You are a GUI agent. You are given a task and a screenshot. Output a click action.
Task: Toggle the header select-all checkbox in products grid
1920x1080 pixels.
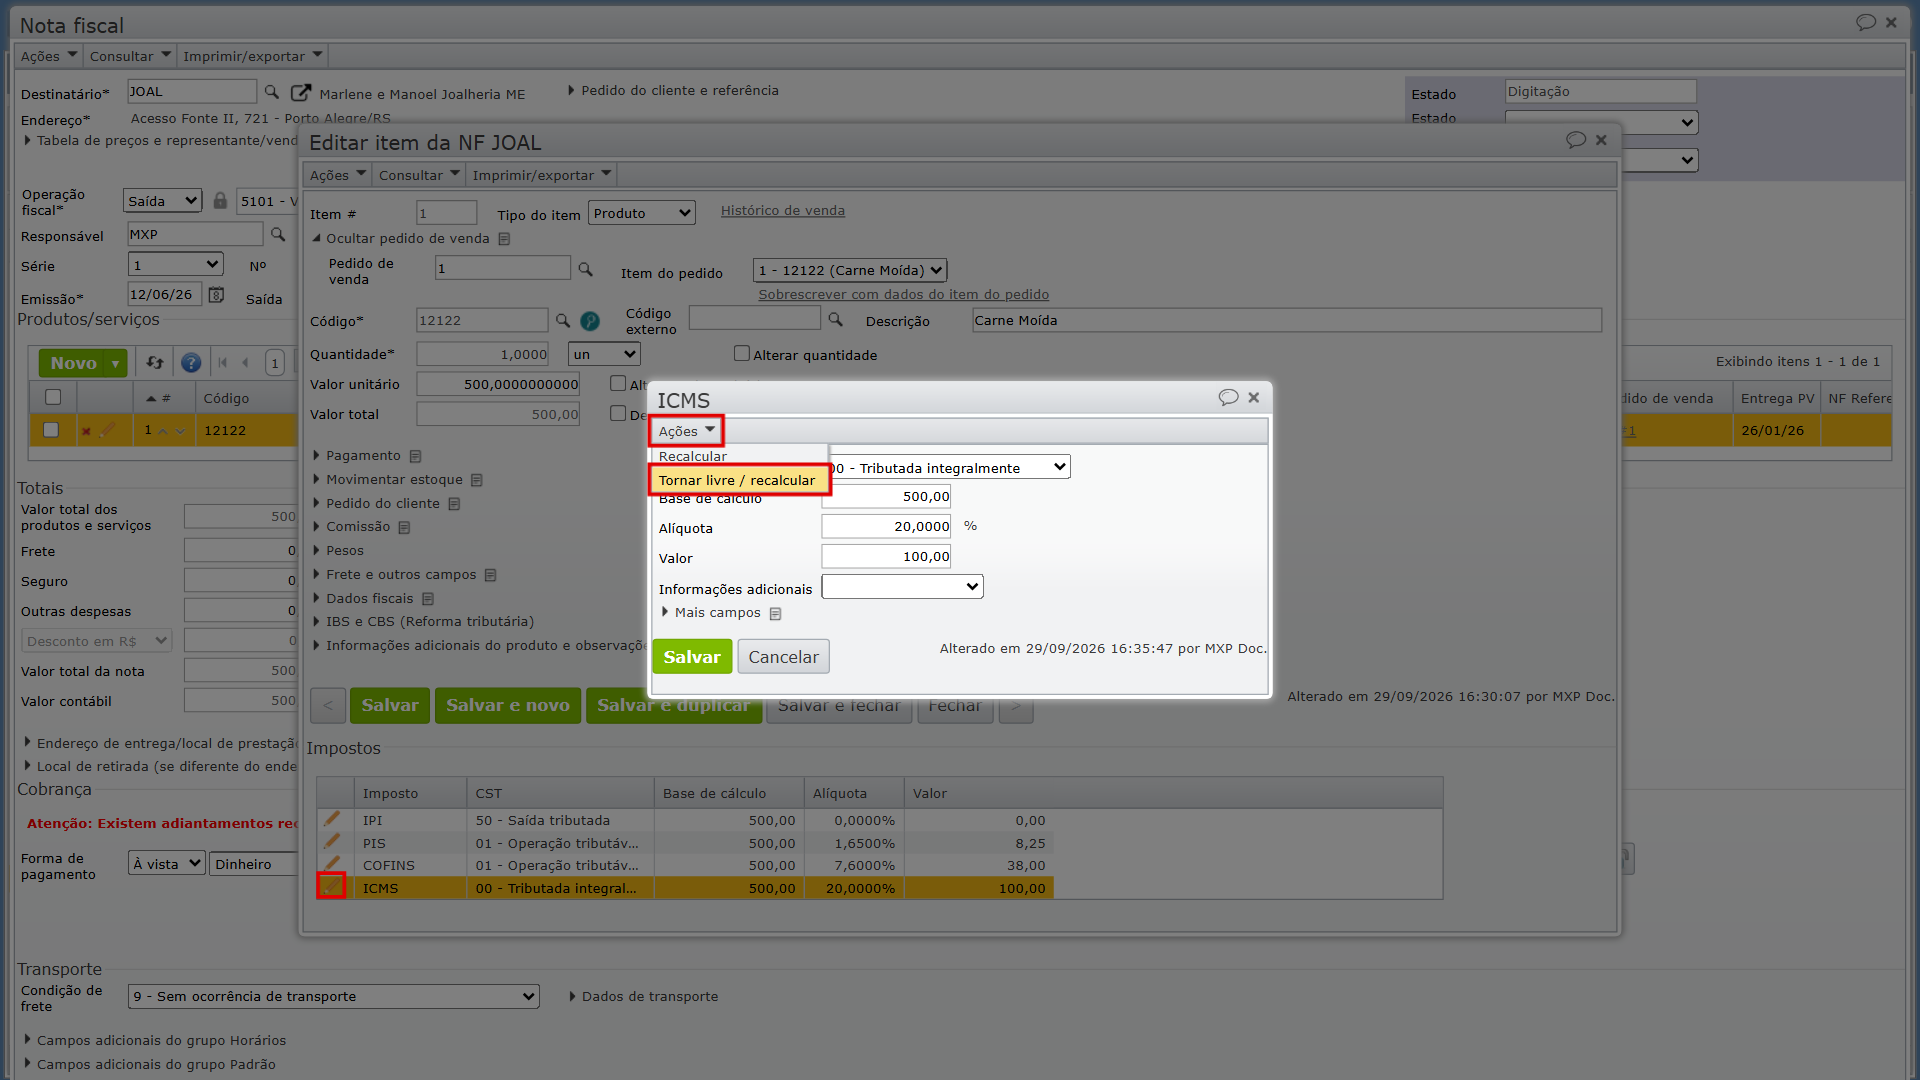53,397
